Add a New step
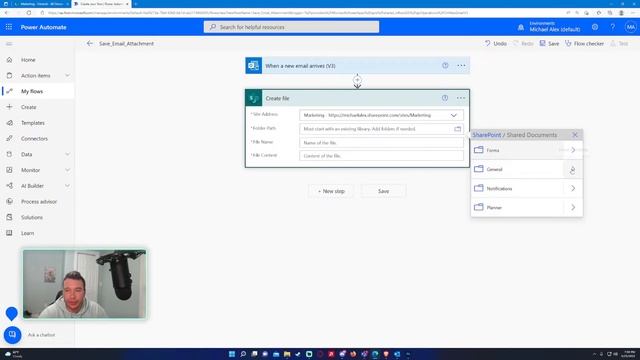 click(x=331, y=191)
